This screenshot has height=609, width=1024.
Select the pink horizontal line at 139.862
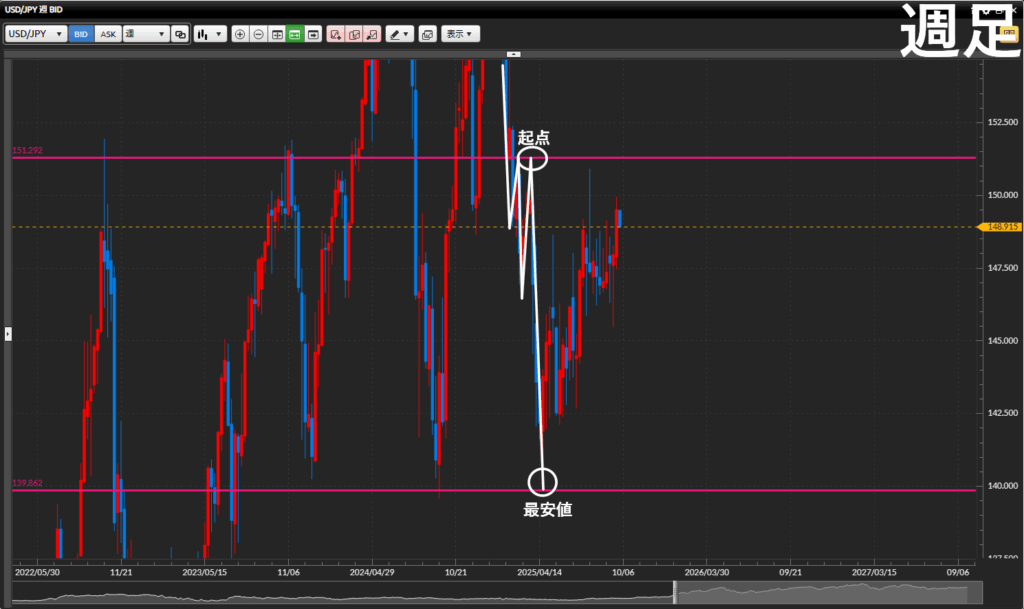[494, 490]
